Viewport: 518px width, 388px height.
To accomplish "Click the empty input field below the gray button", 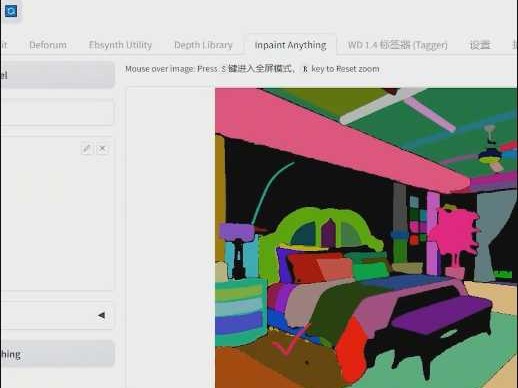I will click(57, 112).
